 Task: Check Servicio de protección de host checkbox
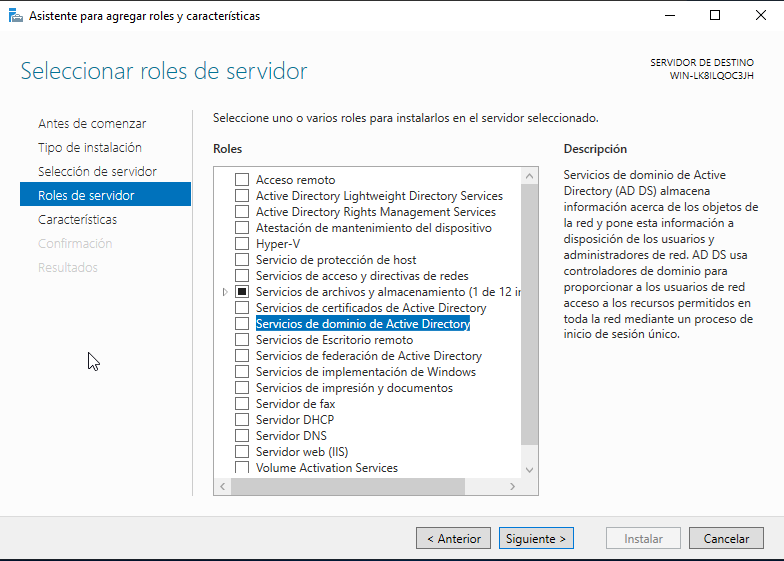click(x=242, y=260)
